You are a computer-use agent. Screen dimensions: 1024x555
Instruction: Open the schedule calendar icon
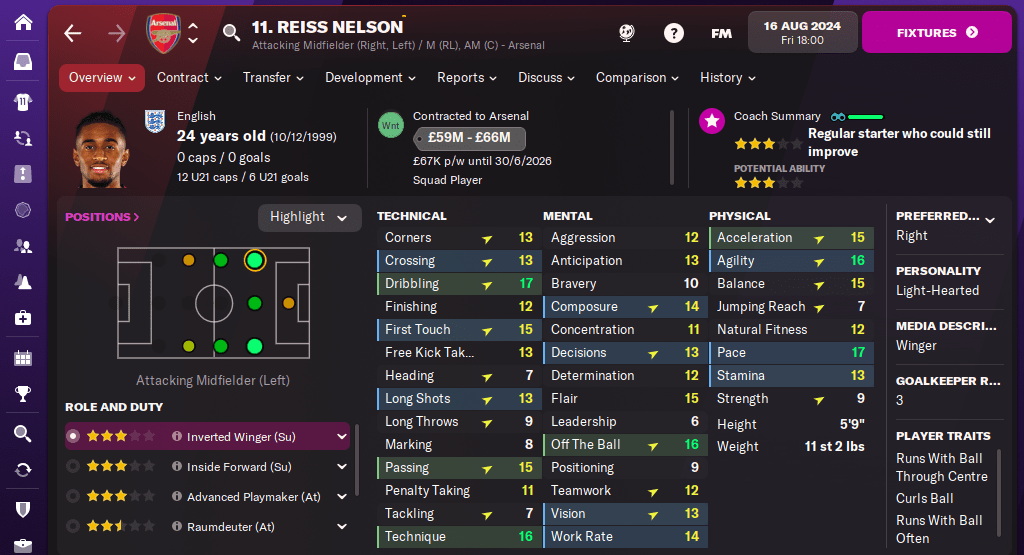[x=23, y=358]
